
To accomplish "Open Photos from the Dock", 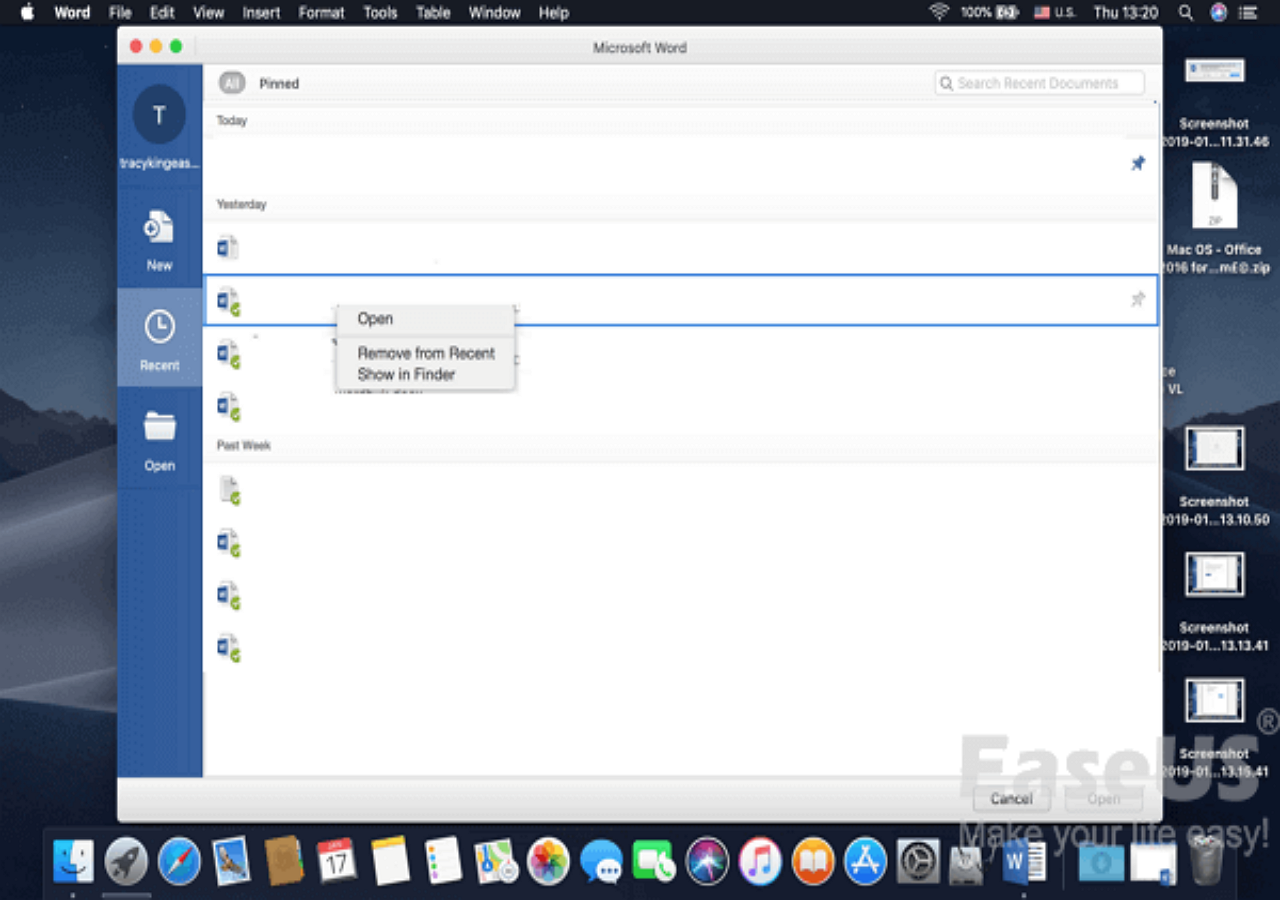I will point(549,861).
